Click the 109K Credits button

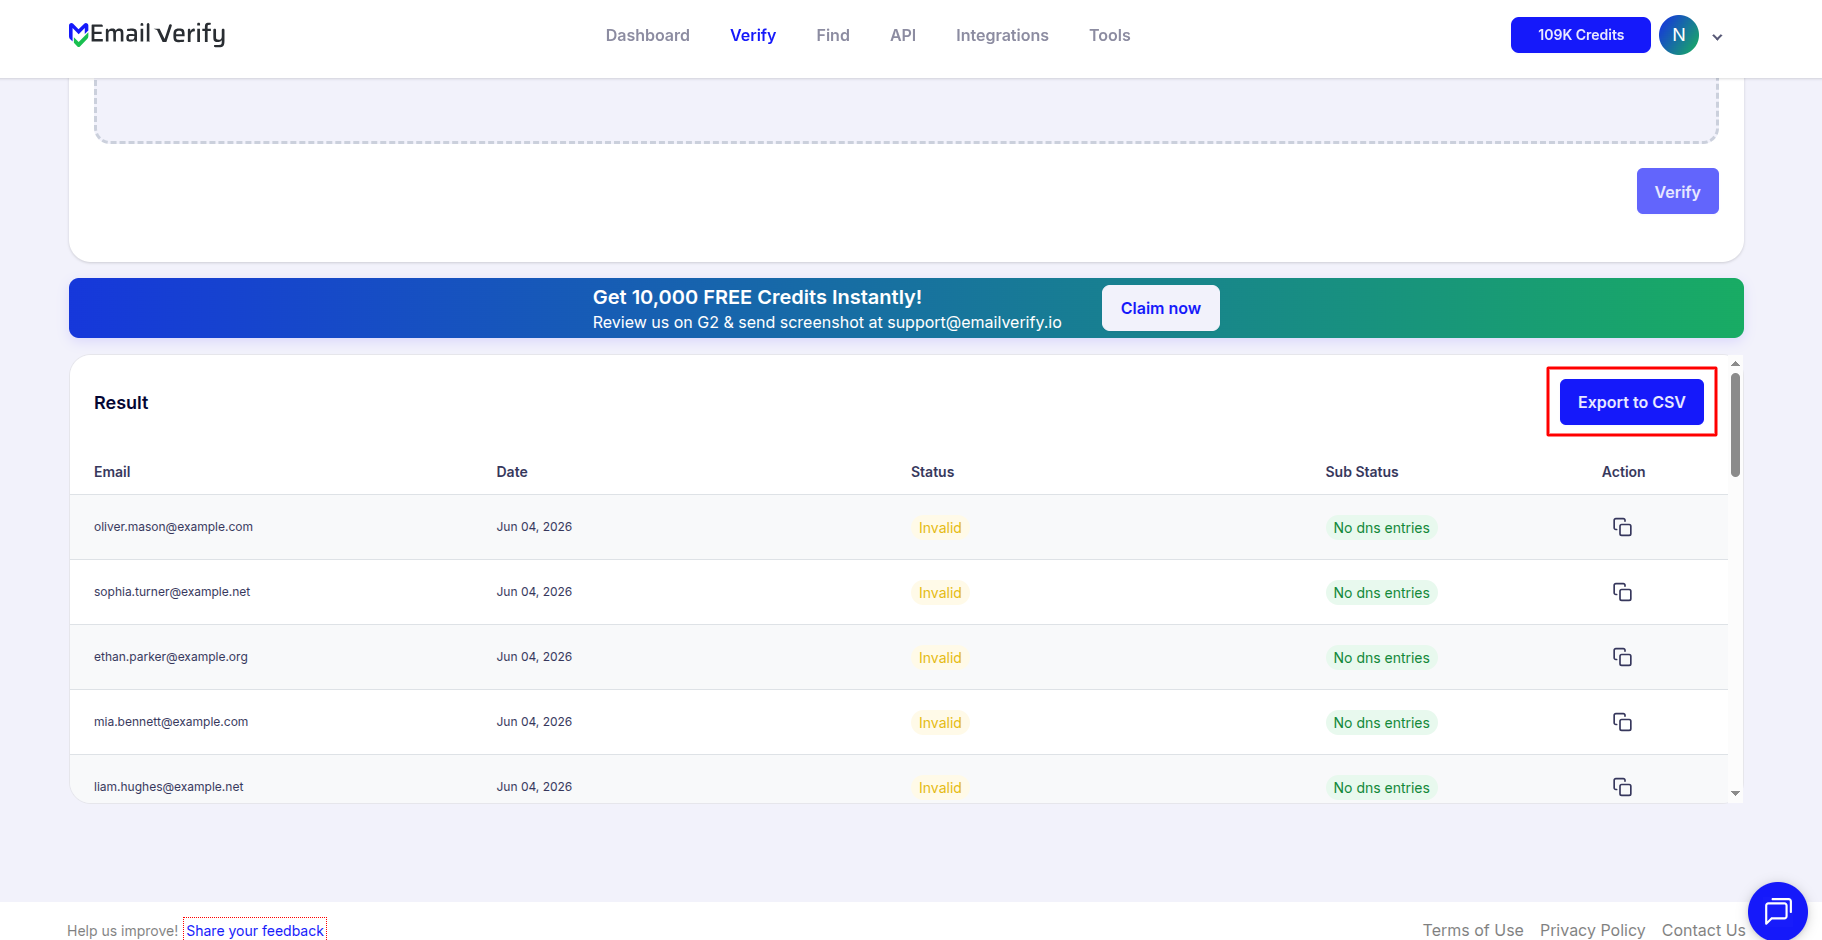pyautogui.click(x=1581, y=35)
